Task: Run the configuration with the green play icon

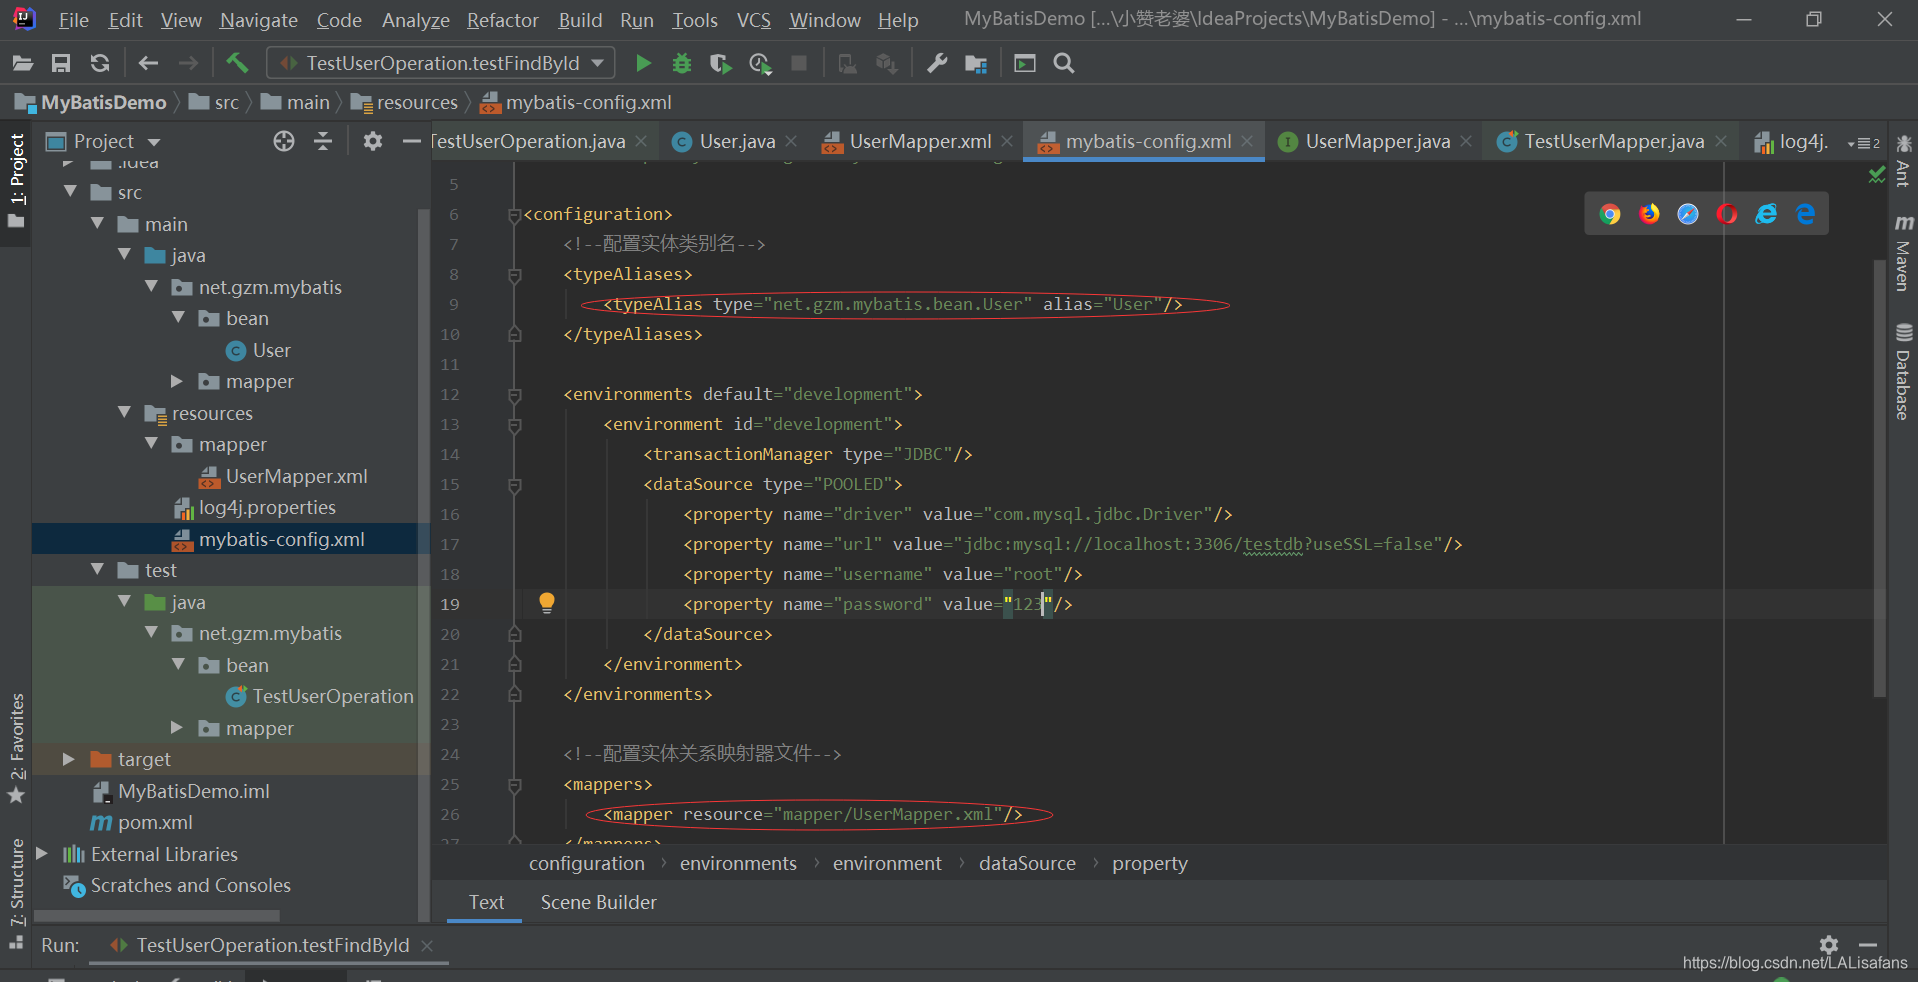Action: 643,64
